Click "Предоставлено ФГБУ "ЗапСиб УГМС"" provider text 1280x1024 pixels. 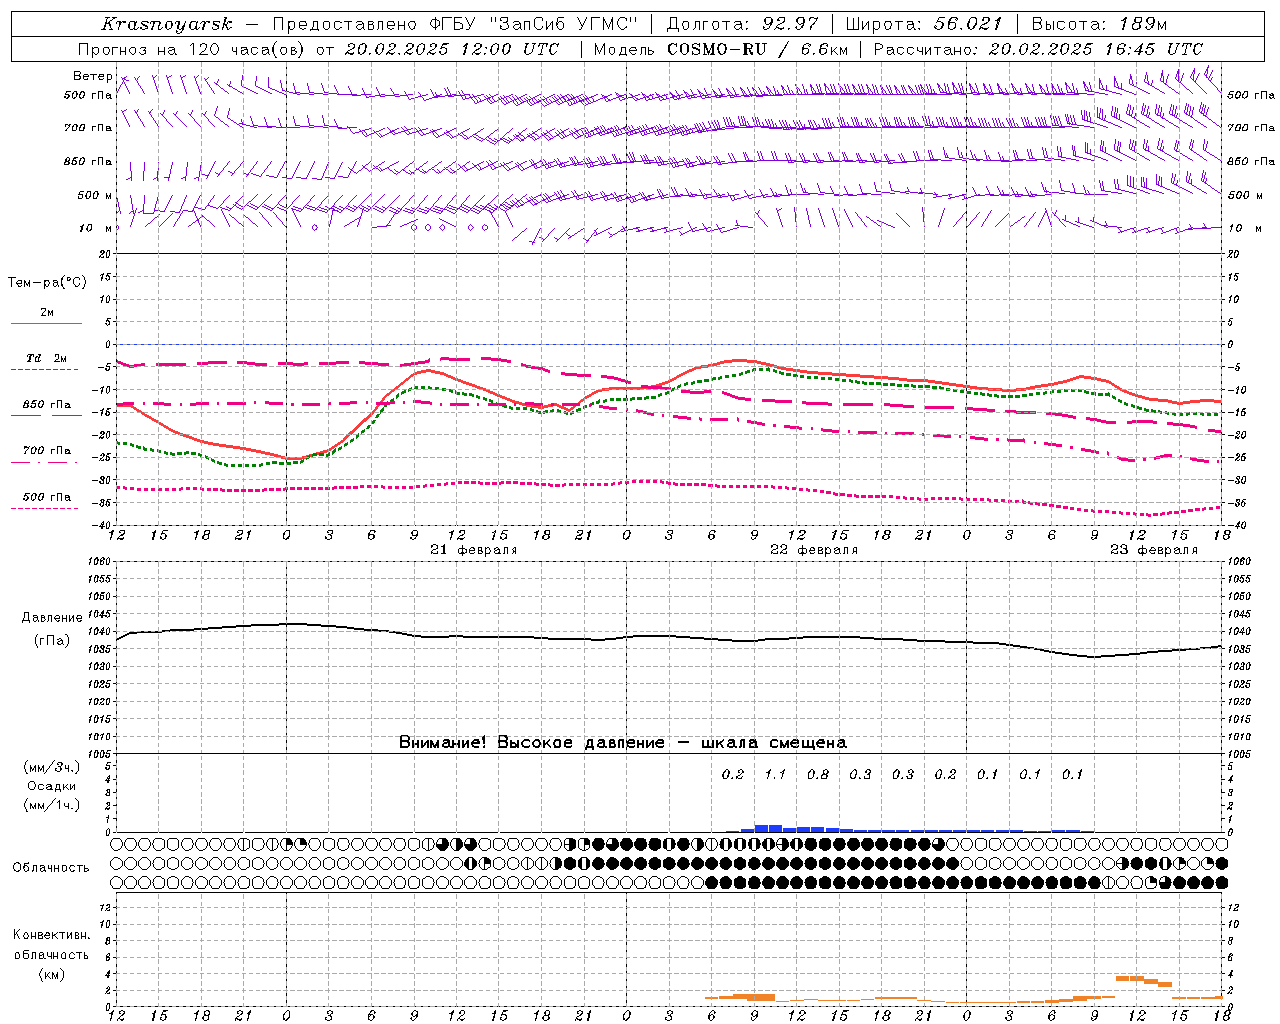click(x=455, y=24)
